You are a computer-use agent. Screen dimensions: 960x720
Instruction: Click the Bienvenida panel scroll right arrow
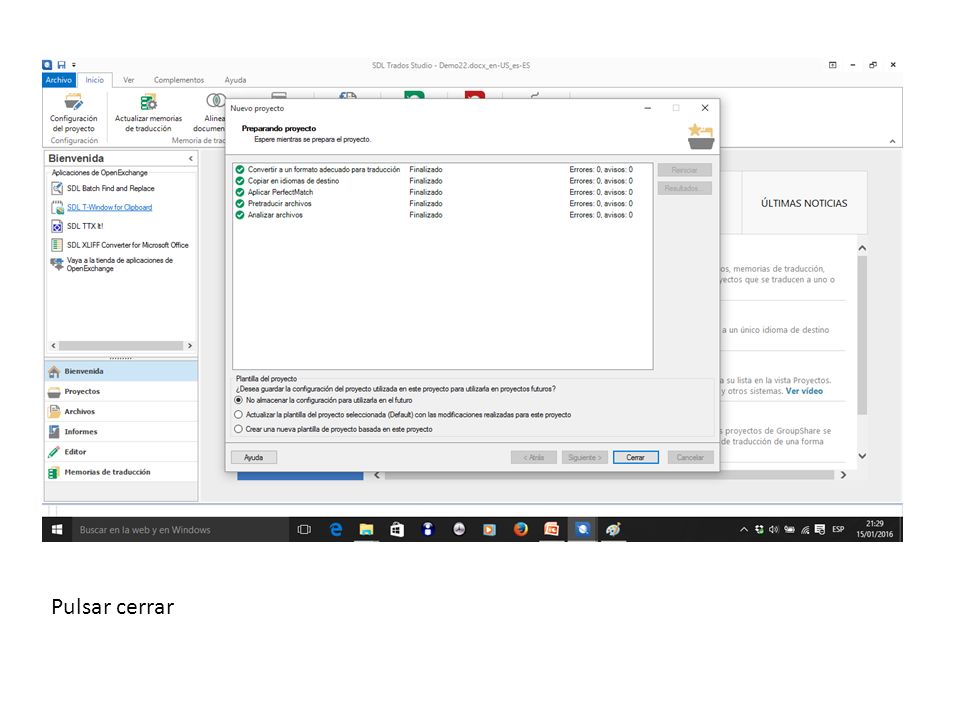[190, 346]
